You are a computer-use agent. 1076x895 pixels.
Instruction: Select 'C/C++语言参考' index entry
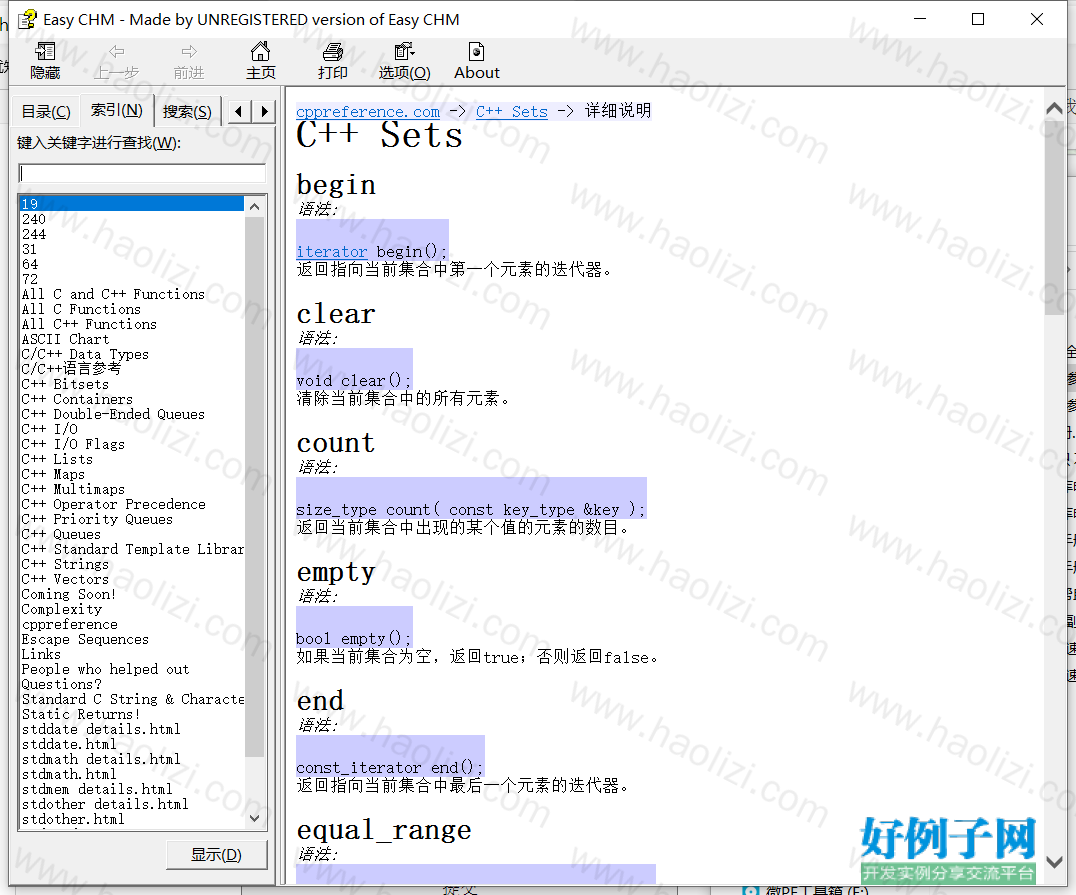[x=71, y=369]
